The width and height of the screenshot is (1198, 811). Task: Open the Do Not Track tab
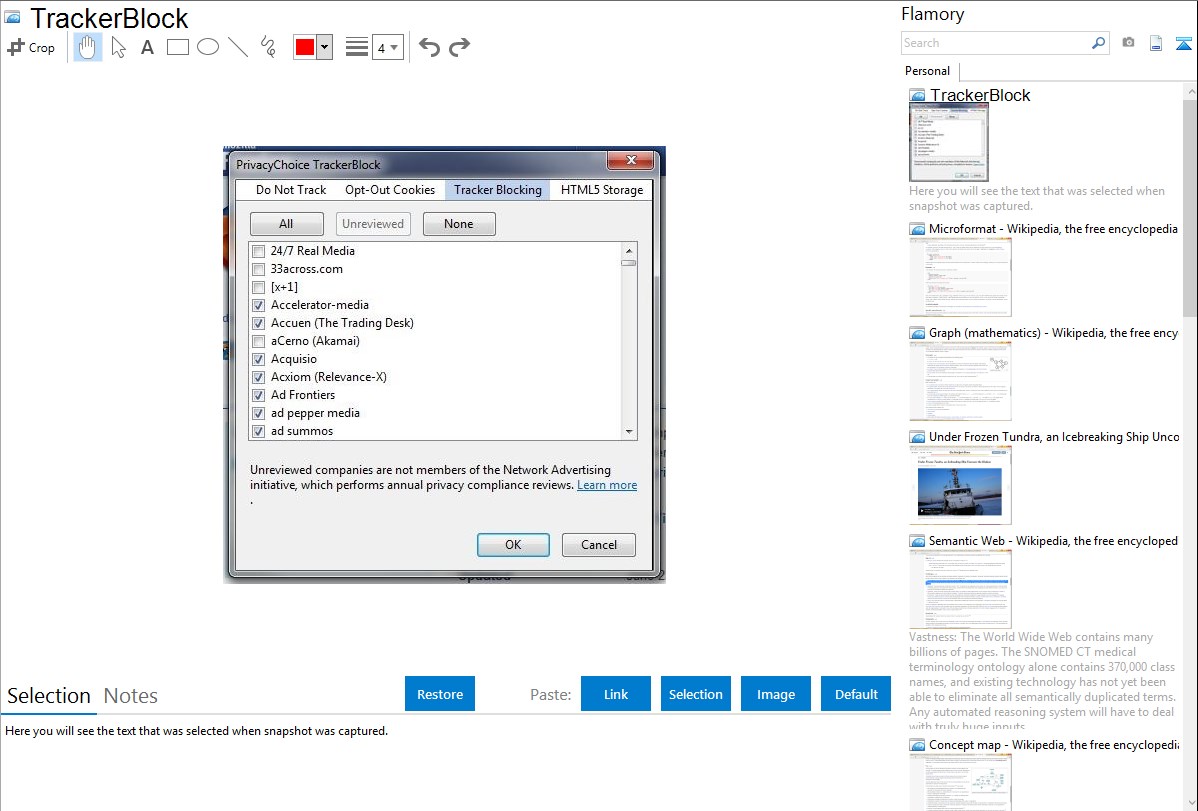[290, 190]
